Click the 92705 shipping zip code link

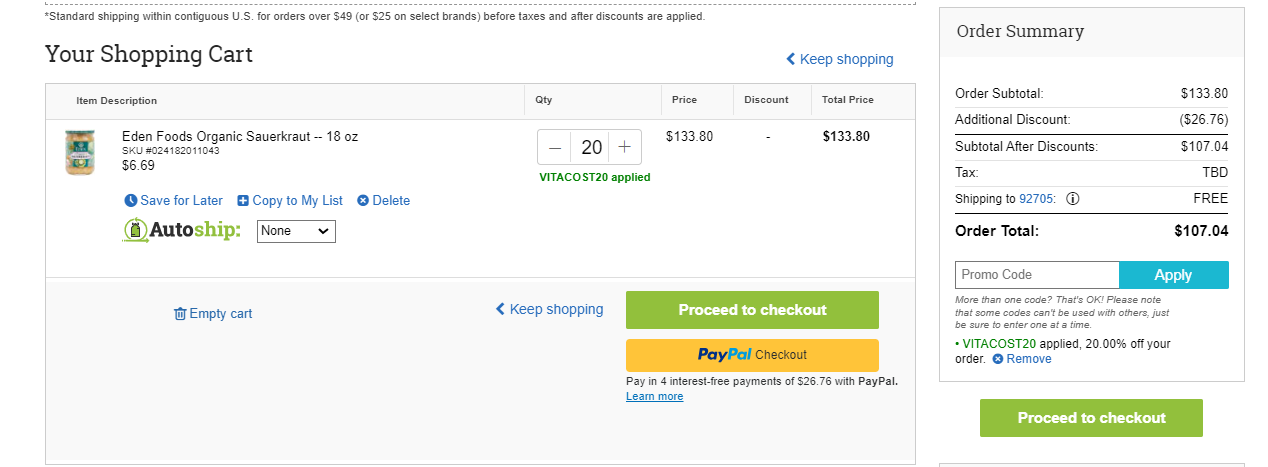pos(1035,199)
